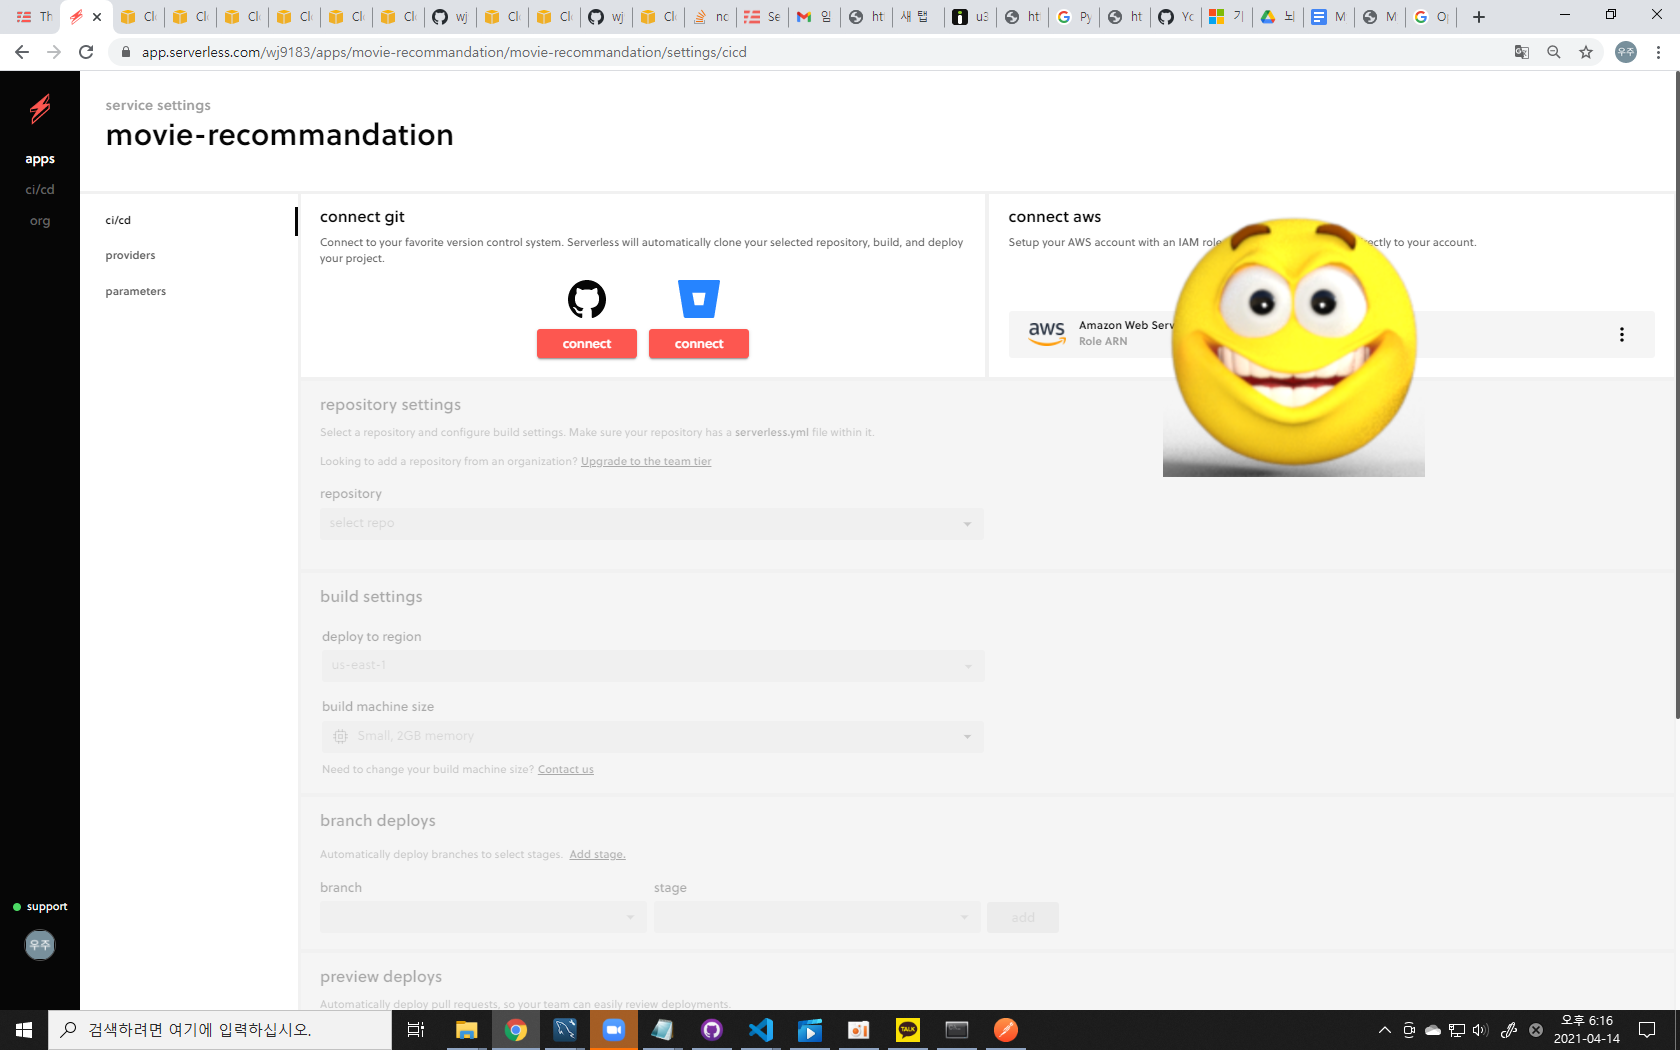Switch to the Google Drive browser tab

click(1278, 17)
